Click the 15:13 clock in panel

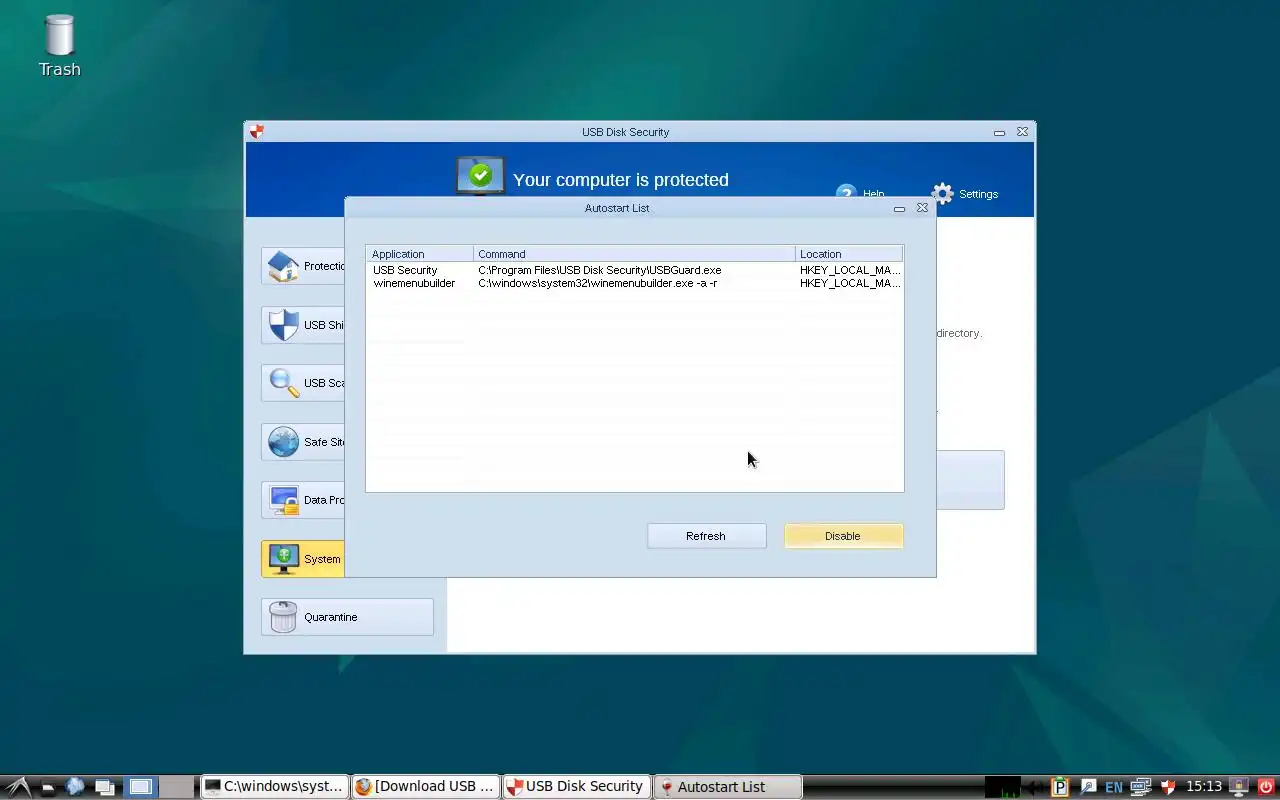tap(1204, 787)
